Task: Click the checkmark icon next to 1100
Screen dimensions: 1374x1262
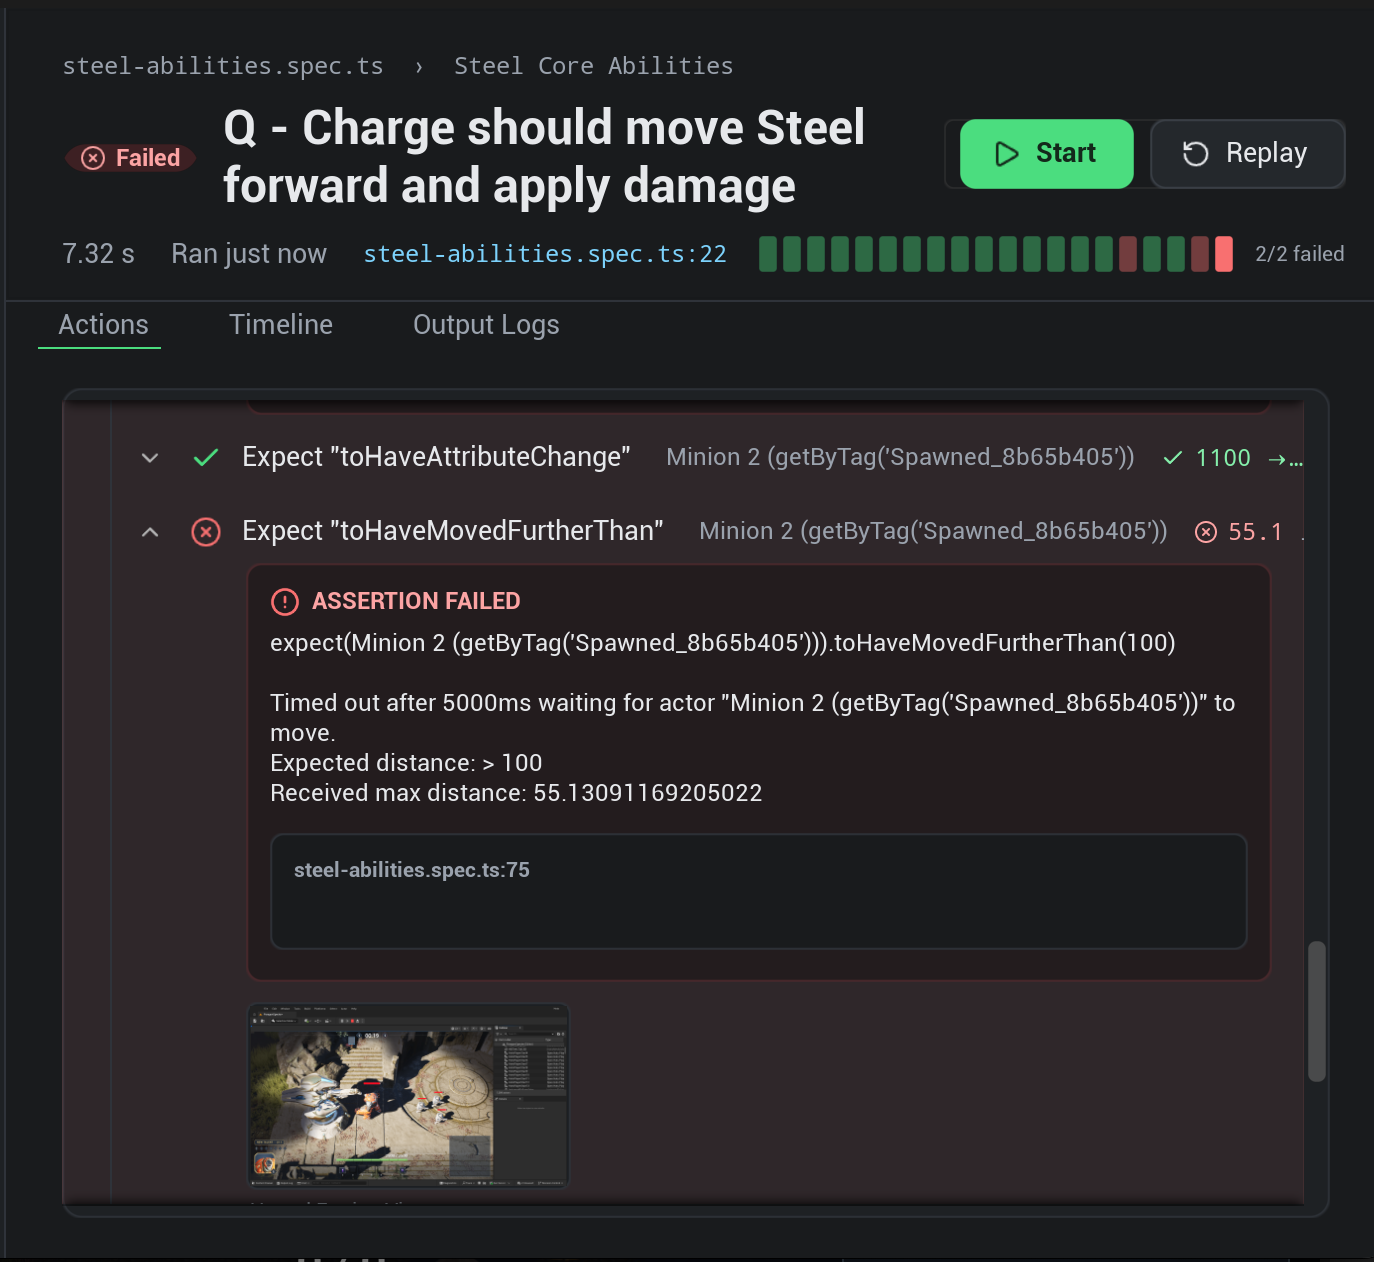Action: tap(1173, 458)
